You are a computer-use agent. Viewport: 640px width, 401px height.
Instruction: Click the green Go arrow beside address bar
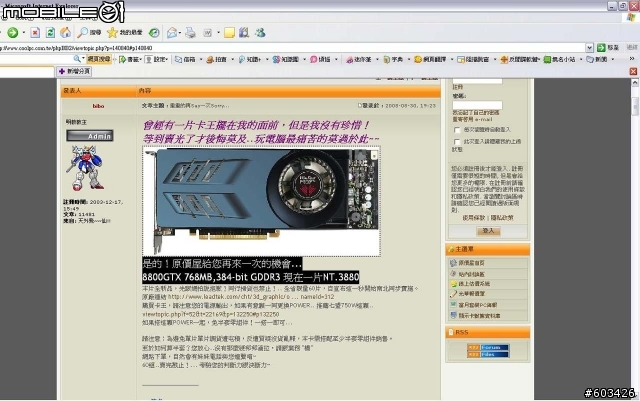click(x=601, y=48)
